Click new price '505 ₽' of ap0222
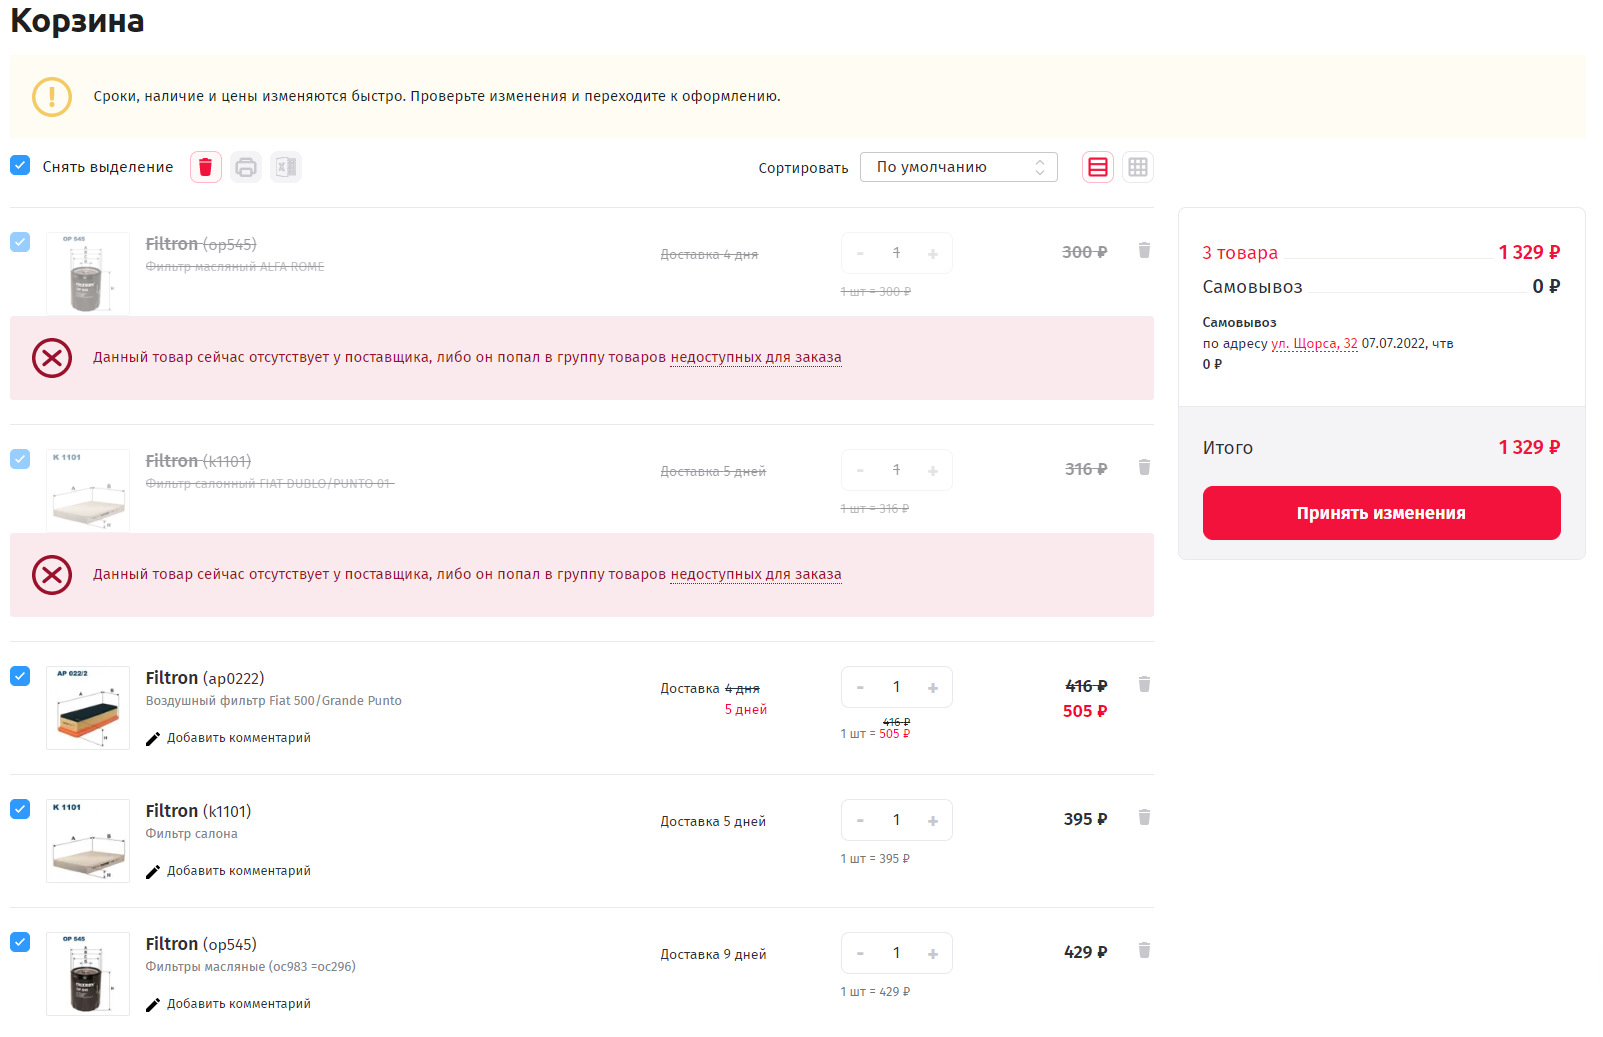The width and height of the screenshot is (1603, 1037). pyautogui.click(x=1085, y=711)
